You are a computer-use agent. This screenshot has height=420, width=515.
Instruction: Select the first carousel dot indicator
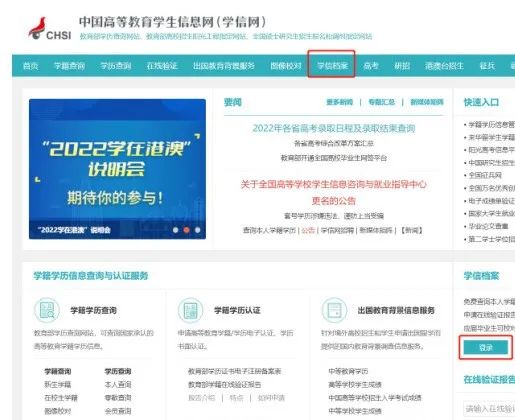[x=176, y=230]
